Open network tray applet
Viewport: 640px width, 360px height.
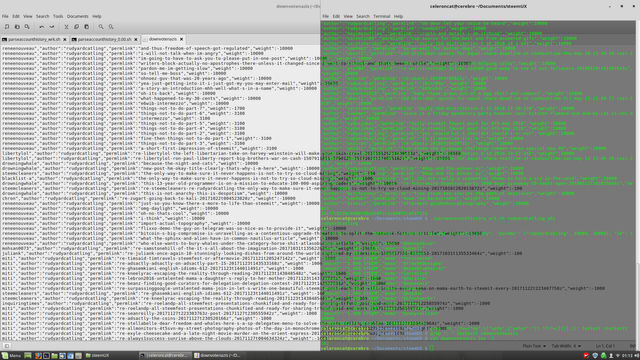click(x=618, y=356)
